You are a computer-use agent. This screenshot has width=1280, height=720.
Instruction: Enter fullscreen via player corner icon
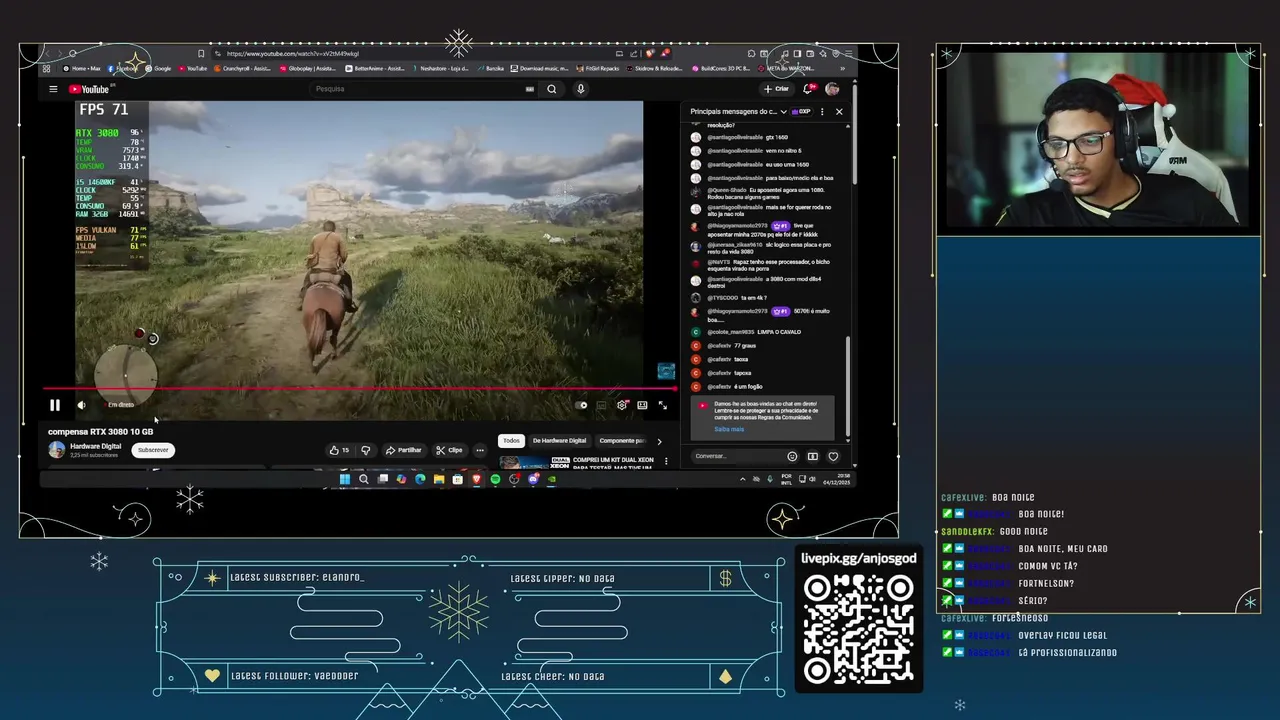click(662, 405)
